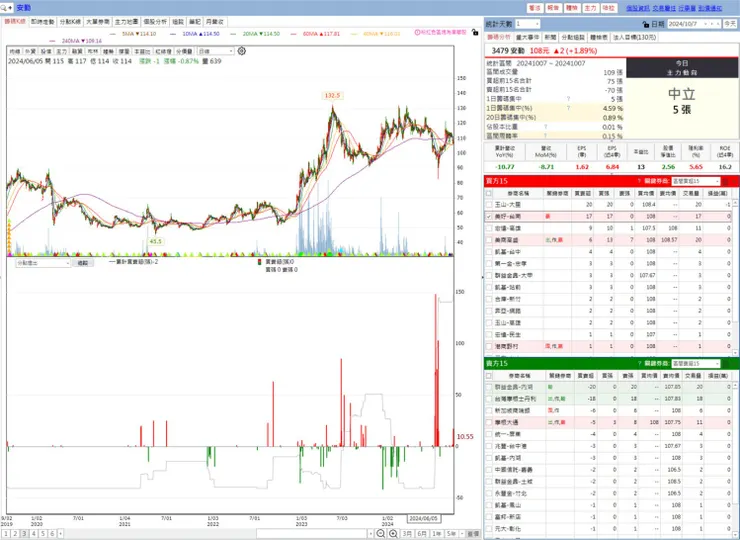Viewport: 740px width, 540px height.
Task: Click the 60MA legend color line
Action: pyautogui.click(x=294, y=34)
